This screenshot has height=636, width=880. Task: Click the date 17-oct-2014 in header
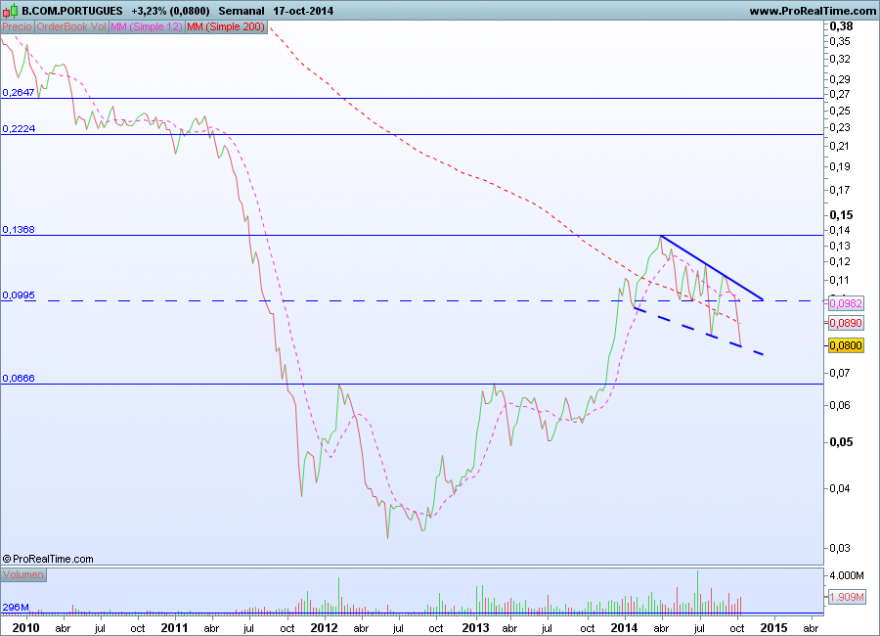point(303,11)
